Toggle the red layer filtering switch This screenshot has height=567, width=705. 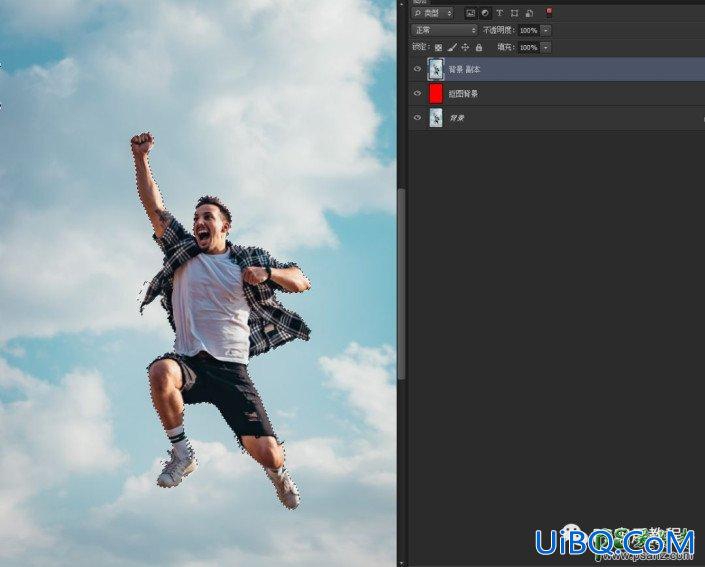click(x=549, y=13)
